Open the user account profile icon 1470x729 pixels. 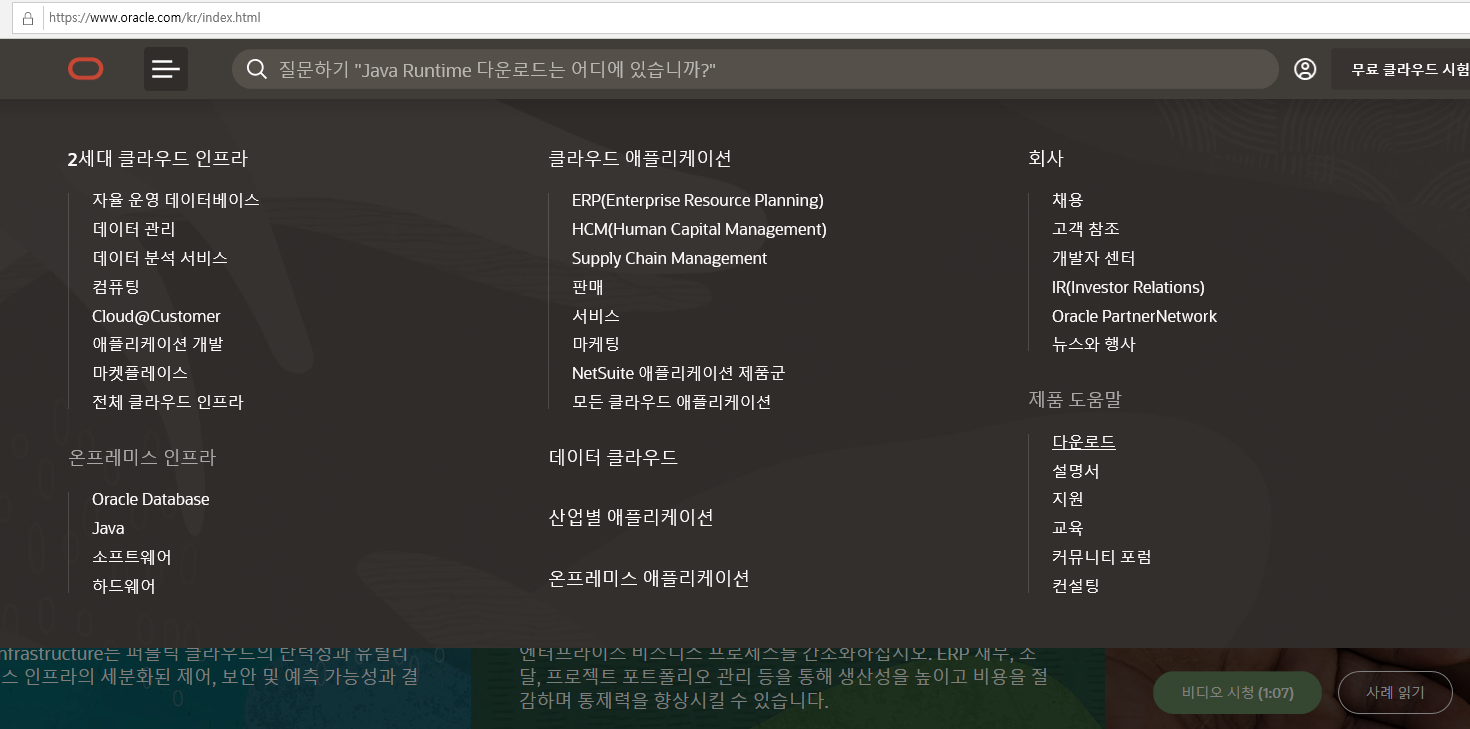[1305, 69]
